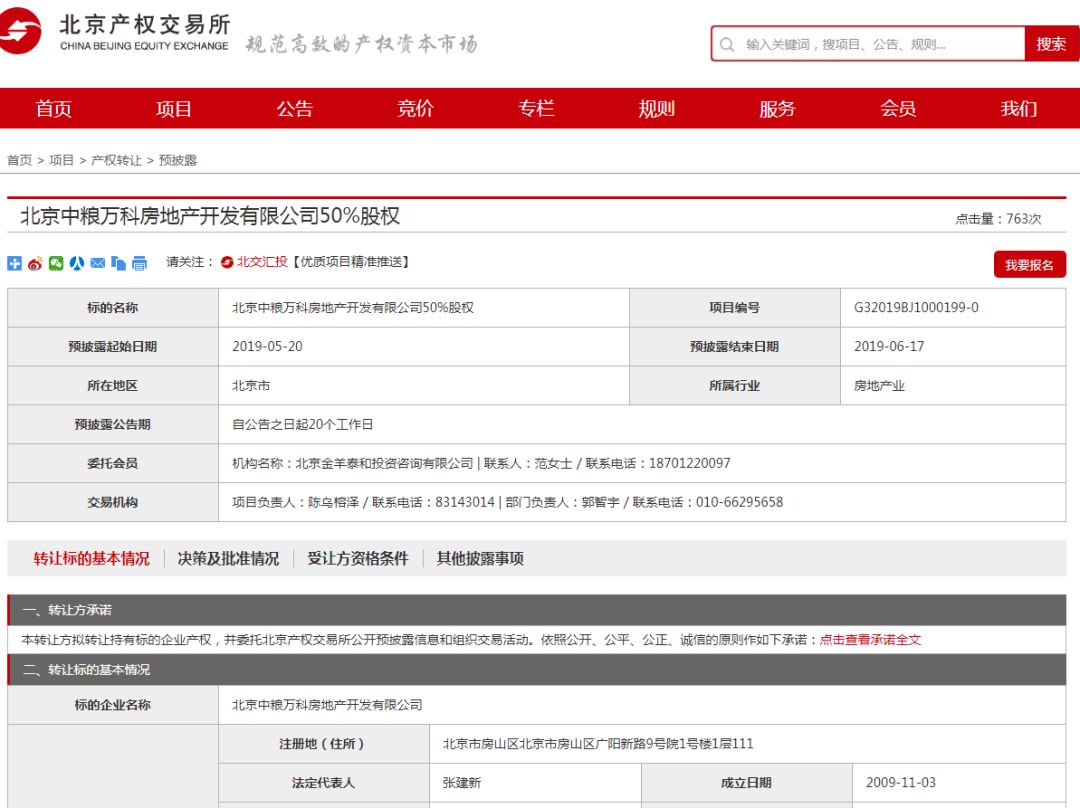Open the 其他披露事项 tab
This screenshot has width=1080, height=808.
pyautogui.click(x=480, y=559)
